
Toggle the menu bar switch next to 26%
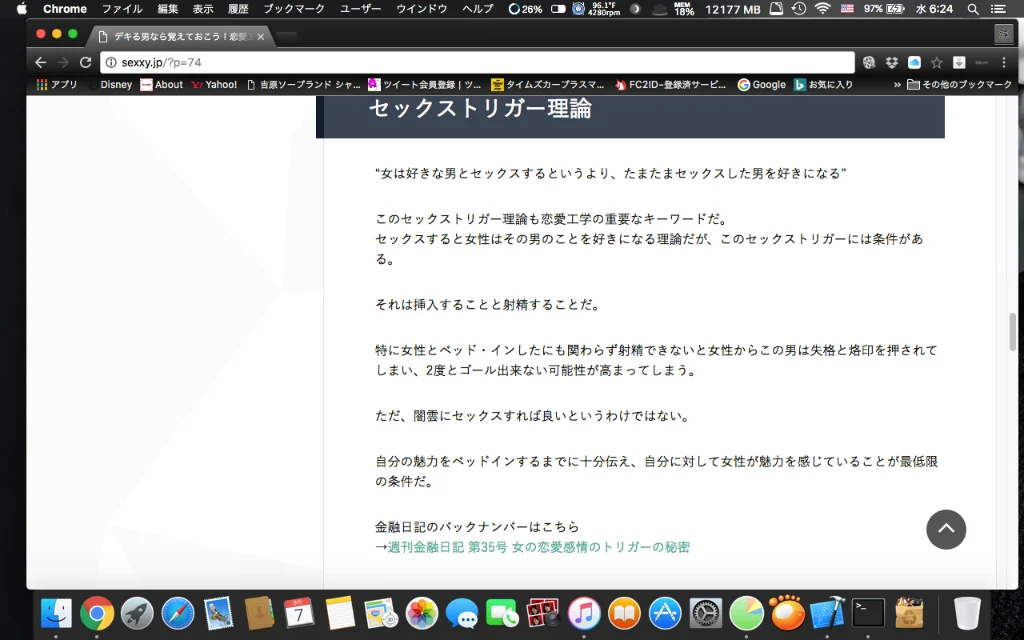click(558, 9)
